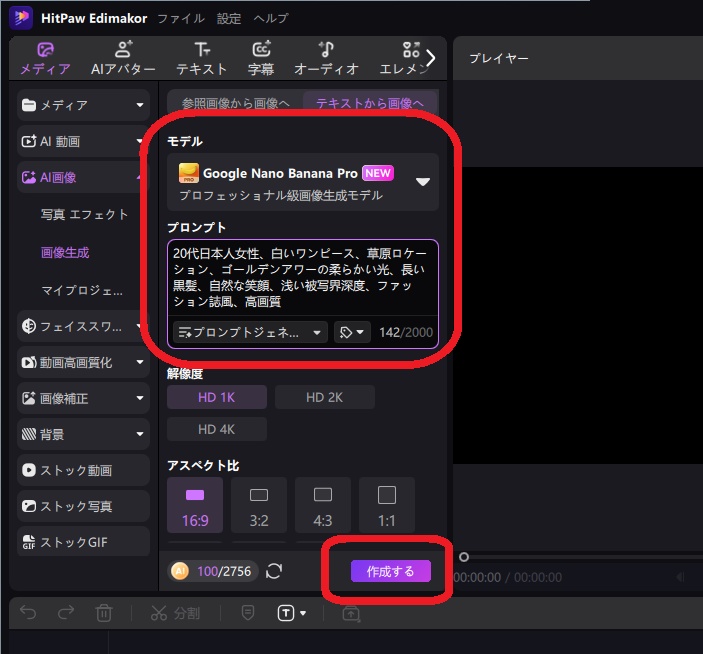Screen dimensions: 703x654
Task: Click the 作成する button
Action: (x=391, y=571)
